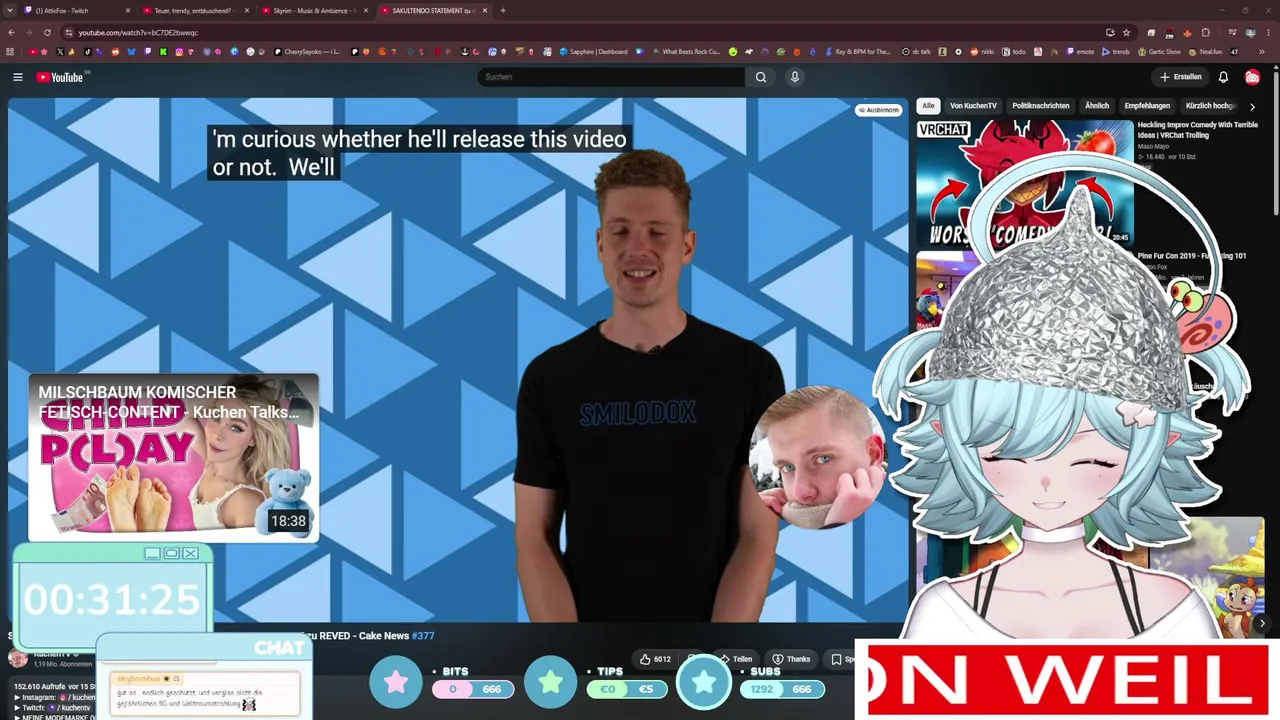Open the Erstellen create menu
The width and height of the screenshot is (1280, 720).
[1180, 77]
